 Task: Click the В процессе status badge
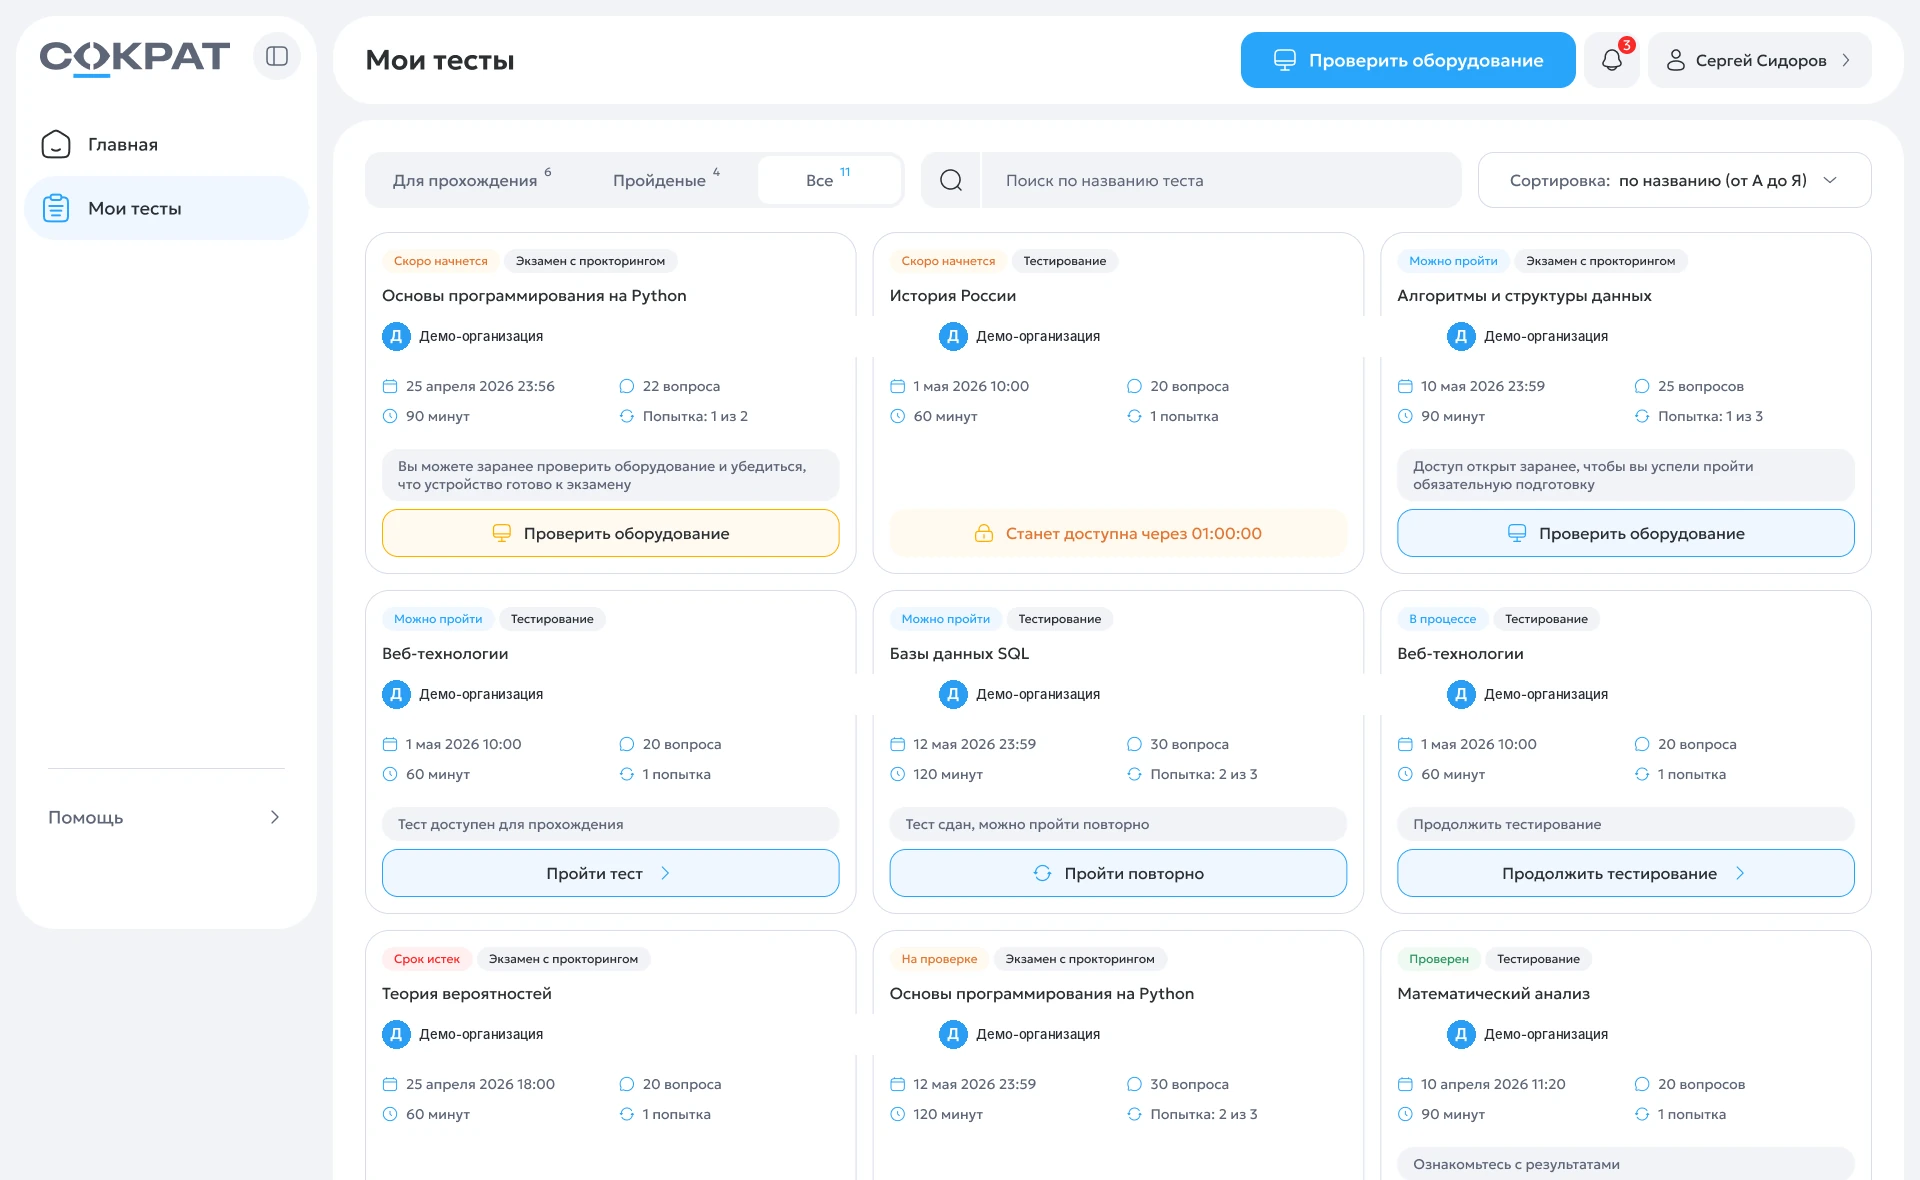click(x=1442, y=619)
